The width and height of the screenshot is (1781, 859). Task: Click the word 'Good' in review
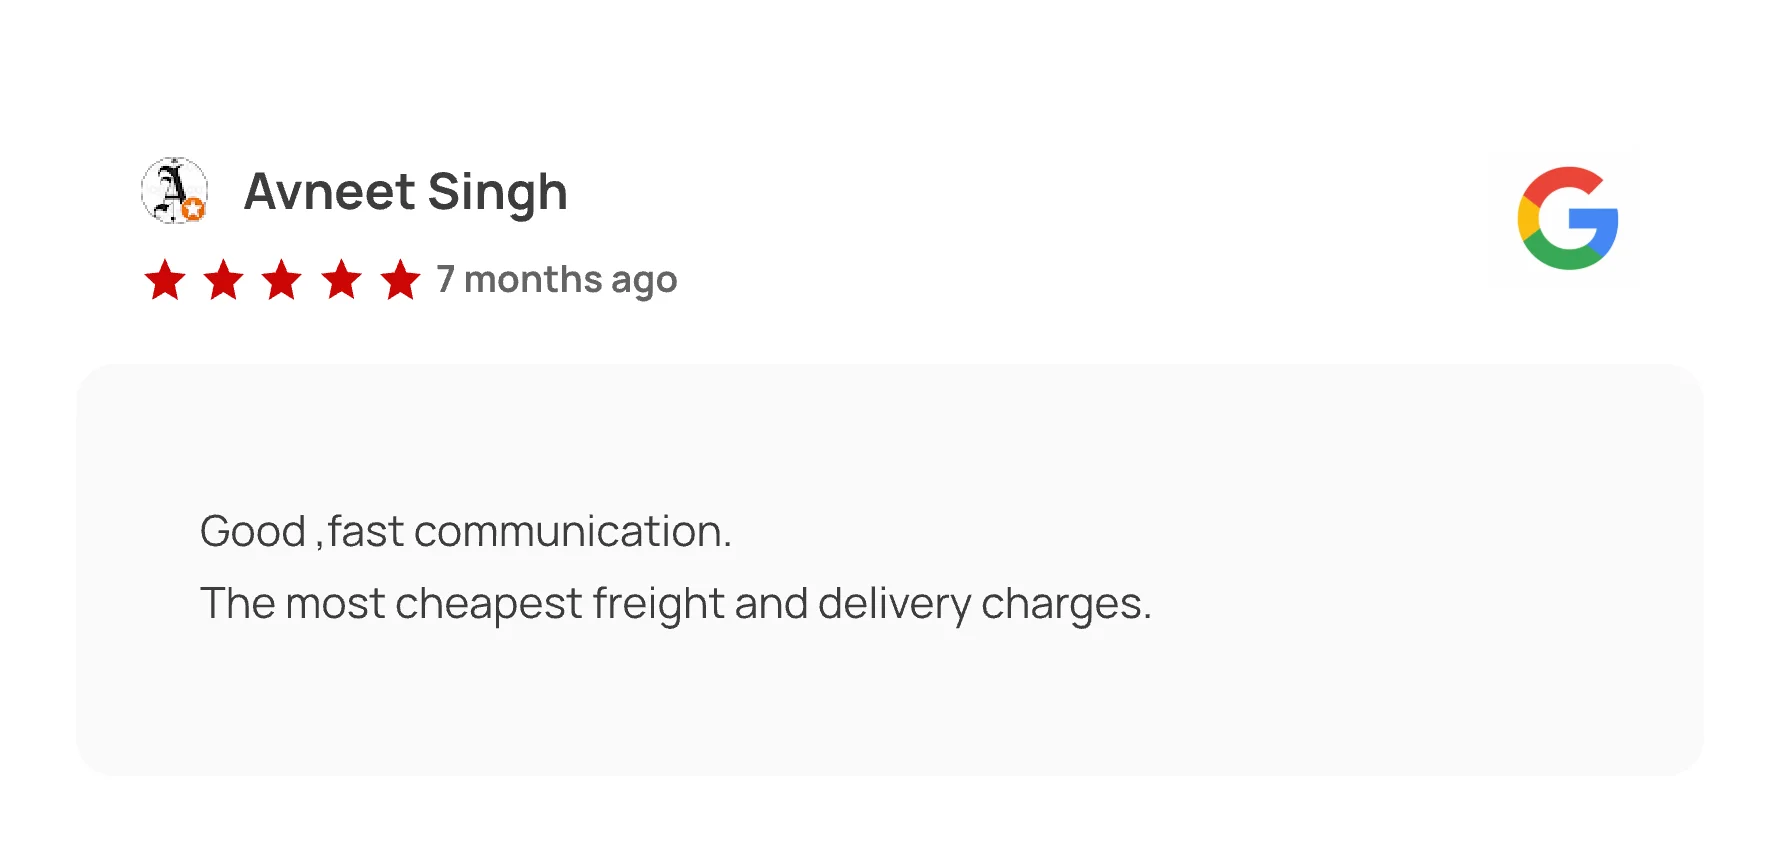pyautogui.click(x=252, y=531)
